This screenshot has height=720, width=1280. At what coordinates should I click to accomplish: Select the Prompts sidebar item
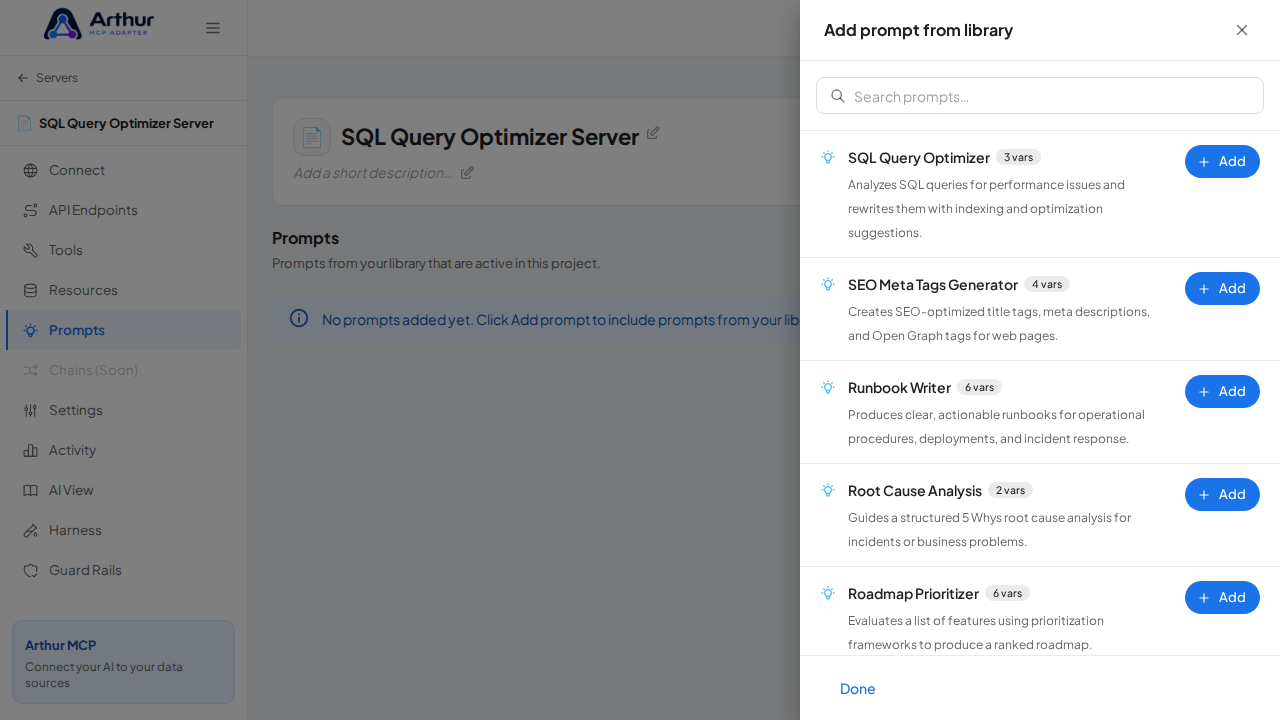pos(123,330)
